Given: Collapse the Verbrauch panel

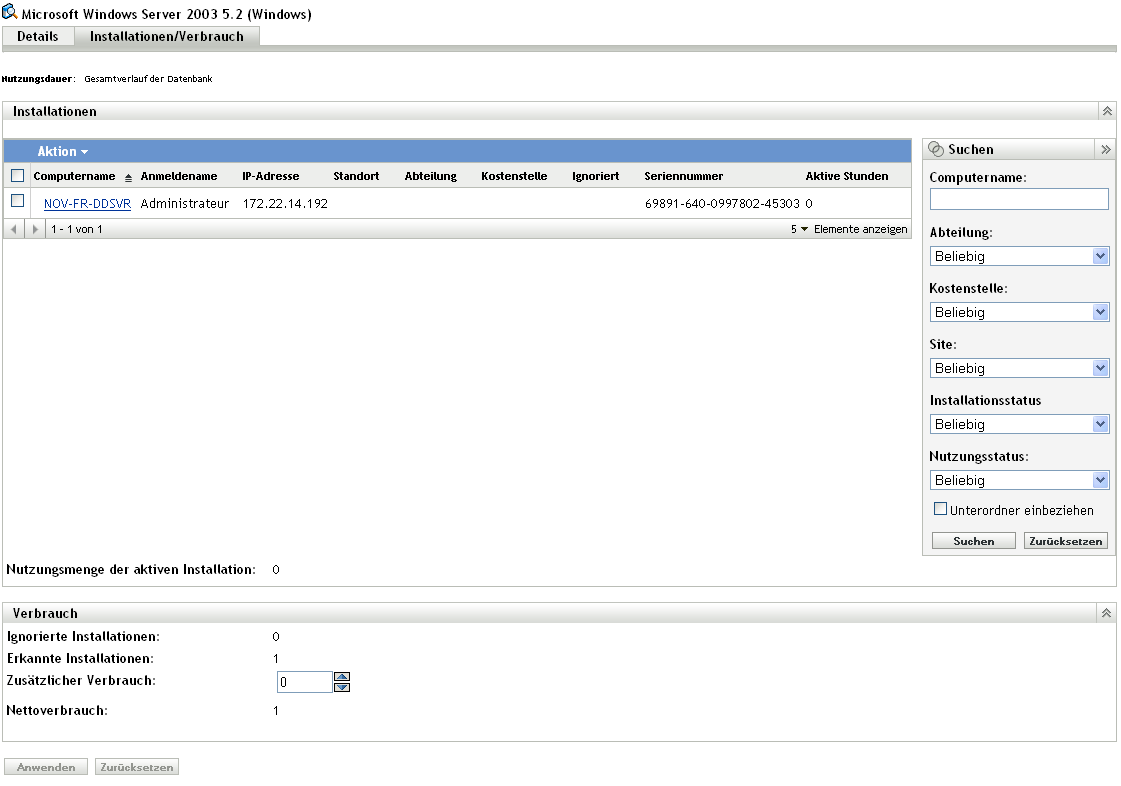Looking at the screenshot, I should tap(1106, 613).
